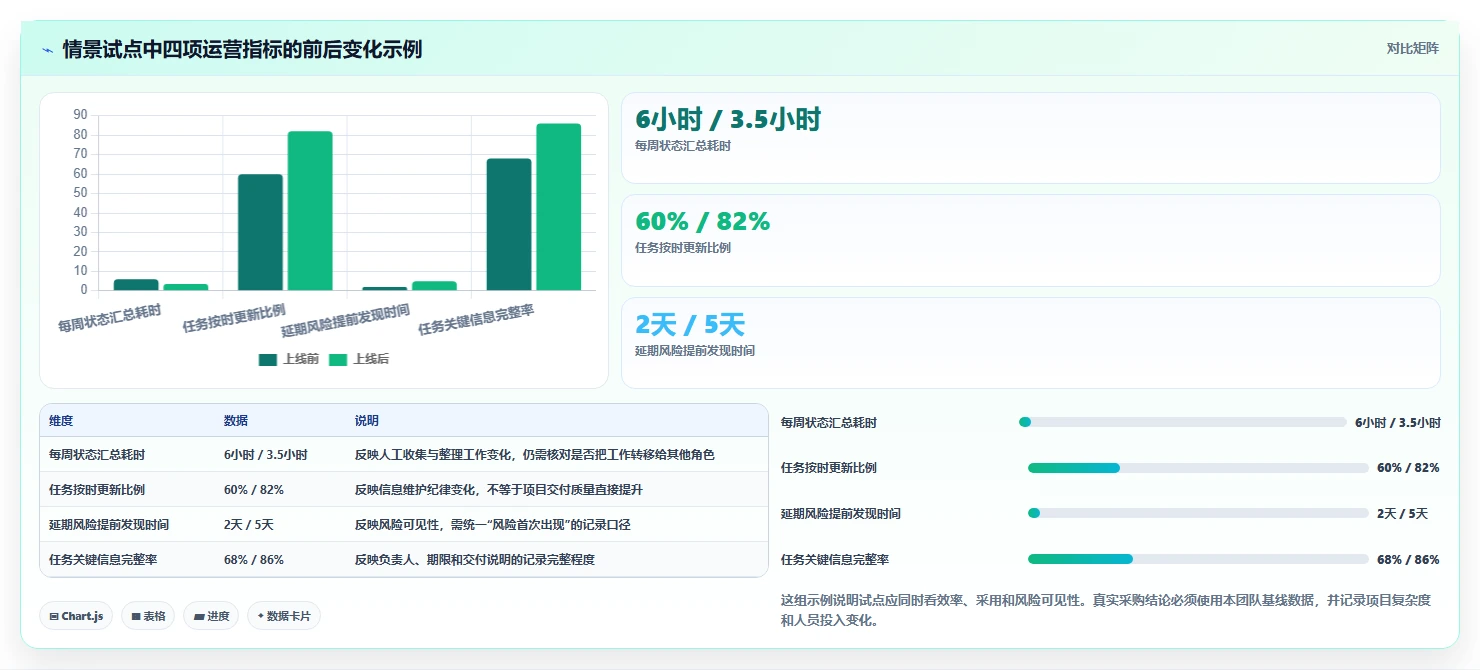The image size is (1480, 670).
Task: Open the 6小时 / 3.5小时 data card
Action: coord(1031,138)
